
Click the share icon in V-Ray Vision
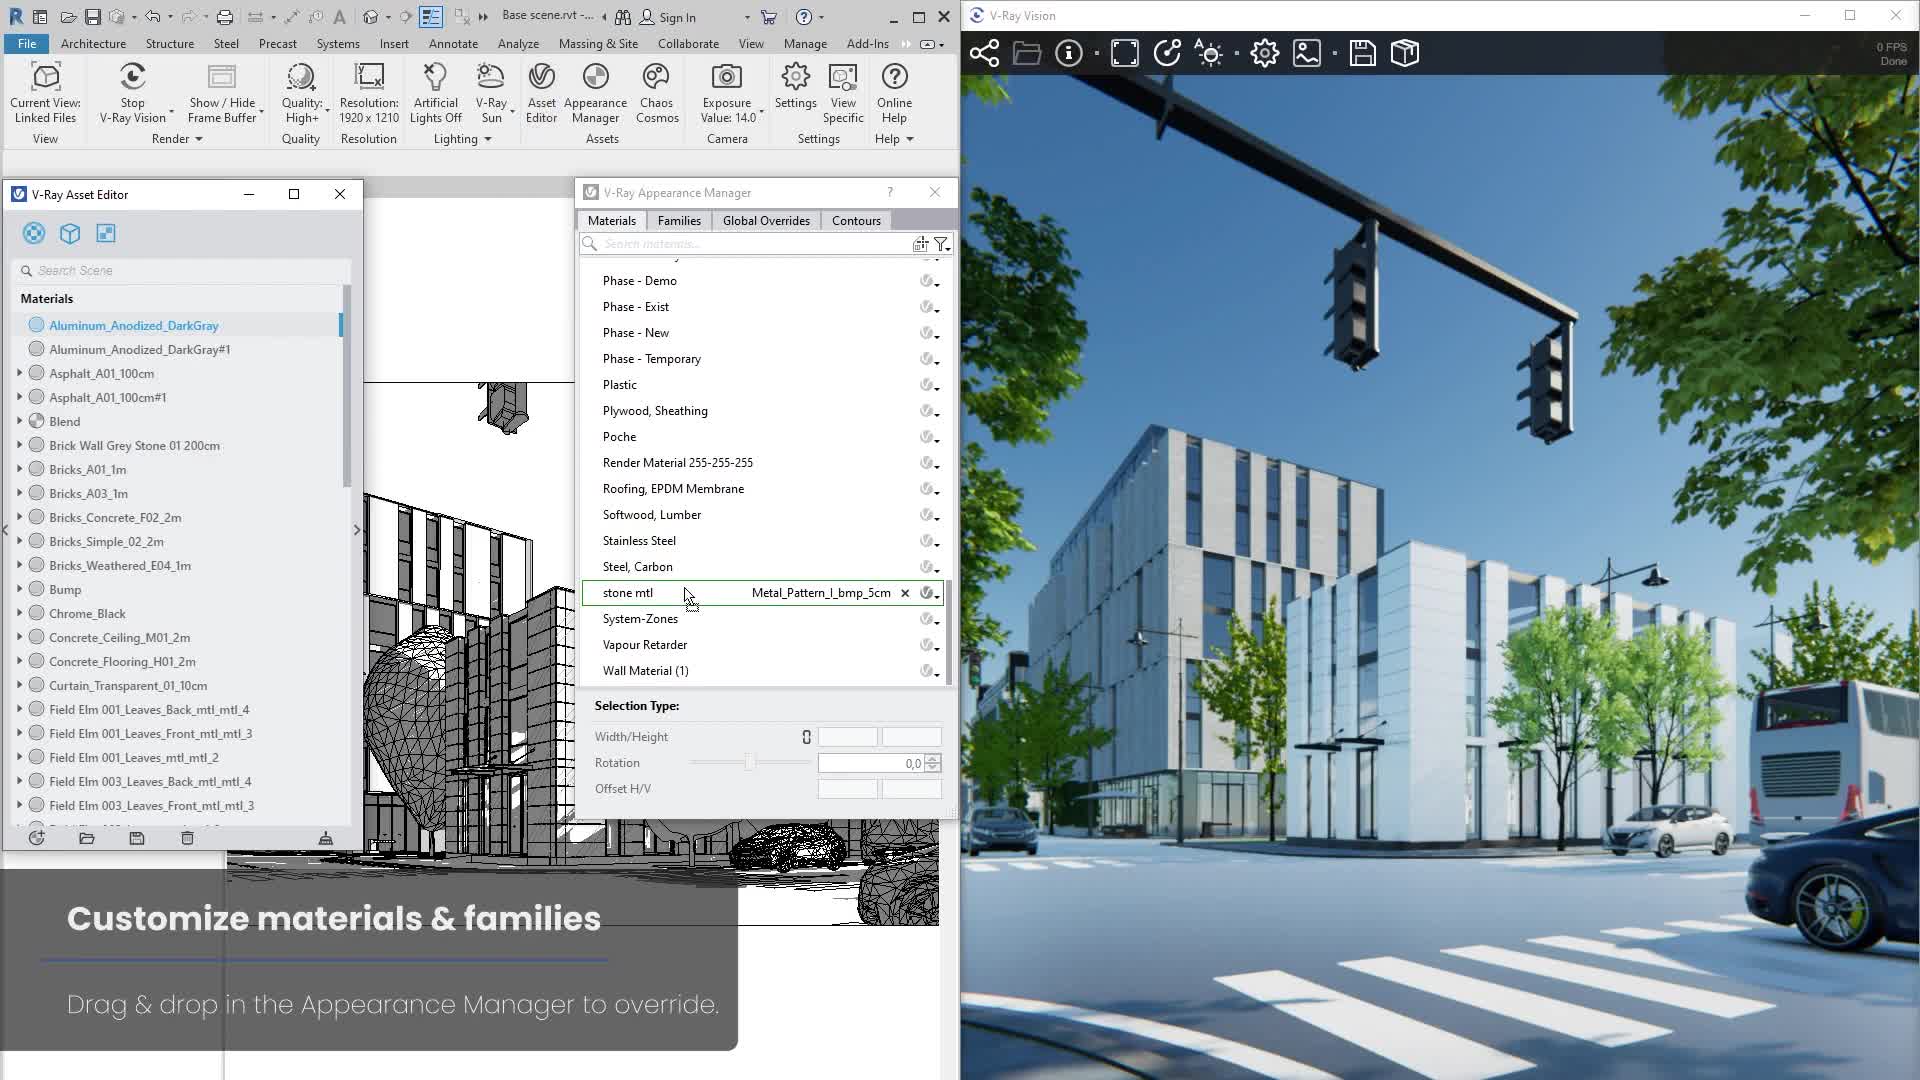[x=984, y=53]
